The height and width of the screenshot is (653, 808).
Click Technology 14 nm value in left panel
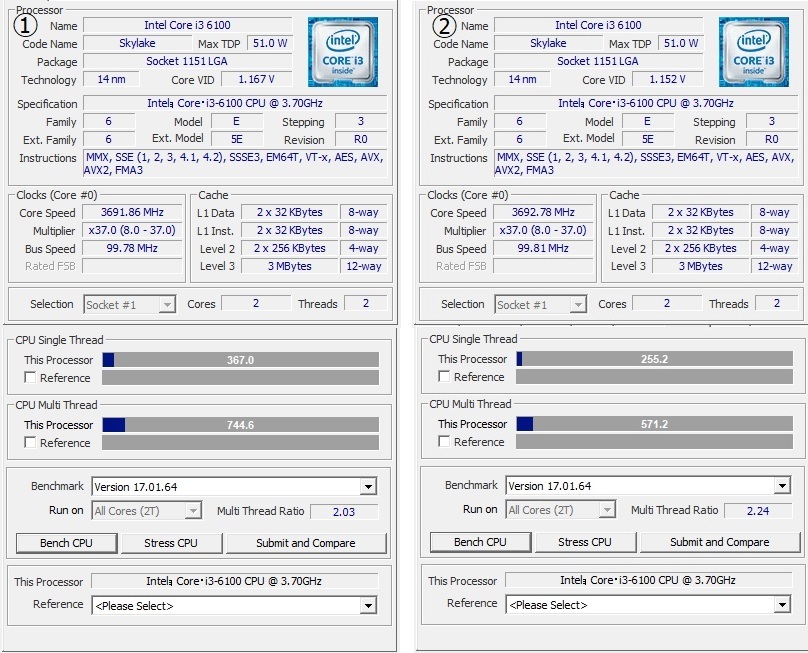[x=111, y=79]
